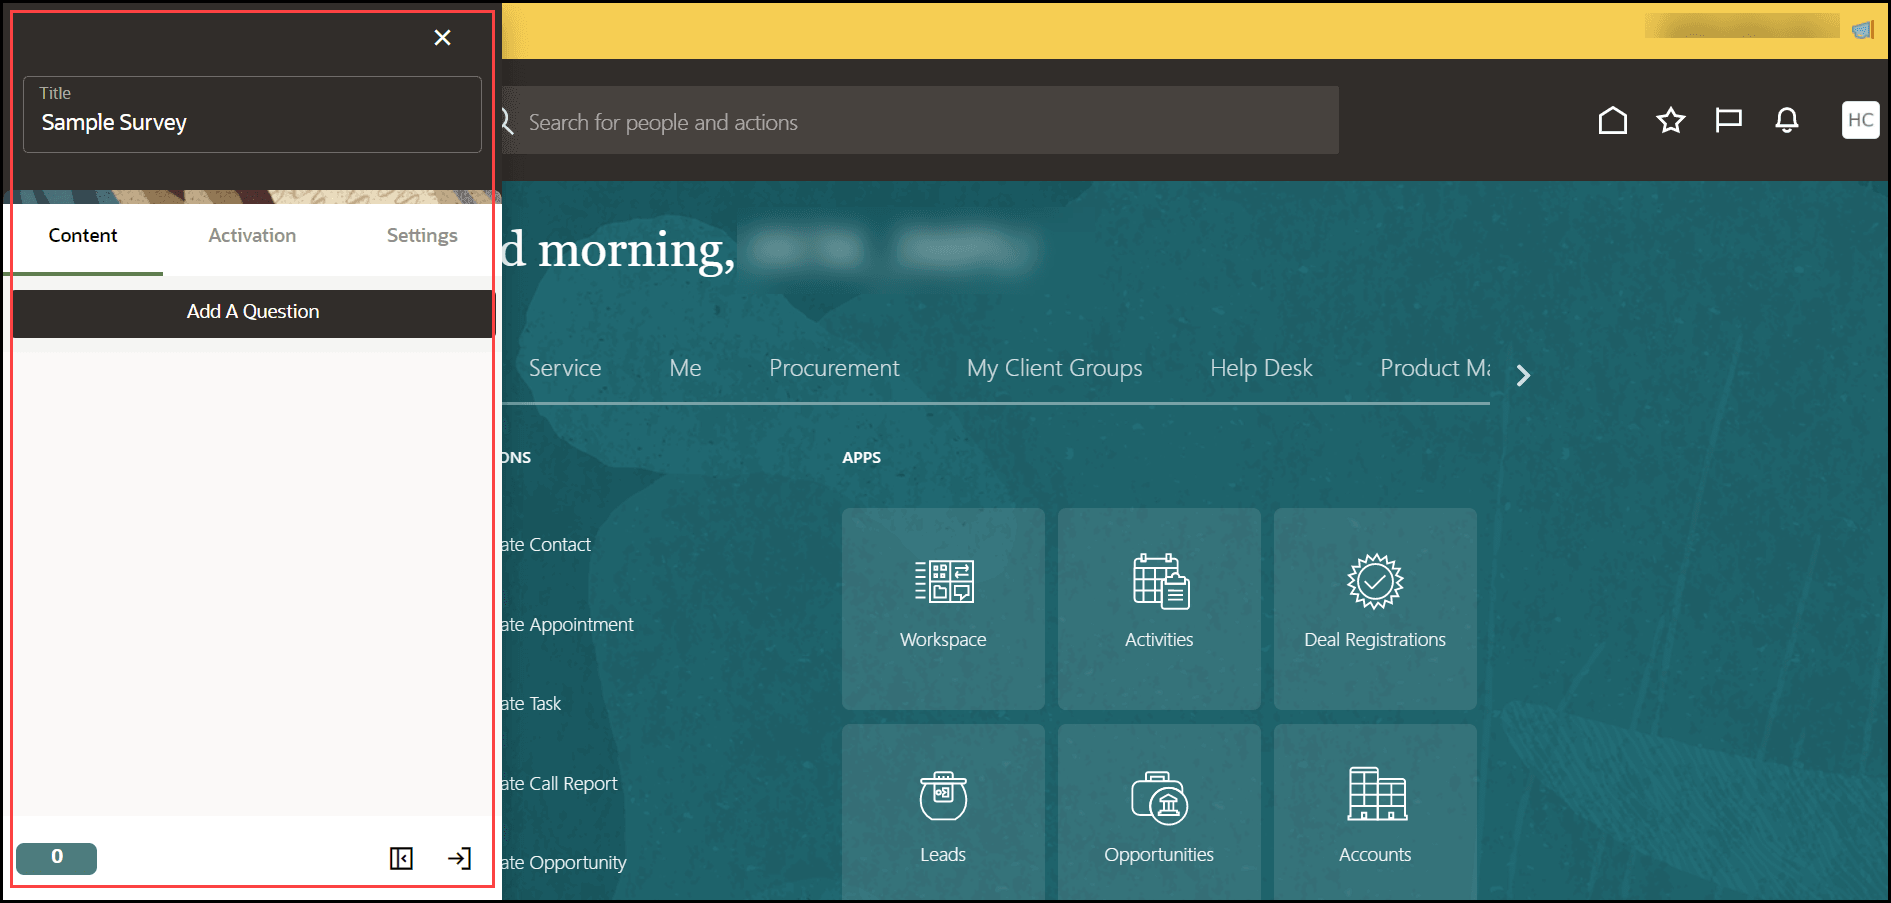Click the Create Contact quick action
The height and width of the screenshot is (903, 1891).
547,545
